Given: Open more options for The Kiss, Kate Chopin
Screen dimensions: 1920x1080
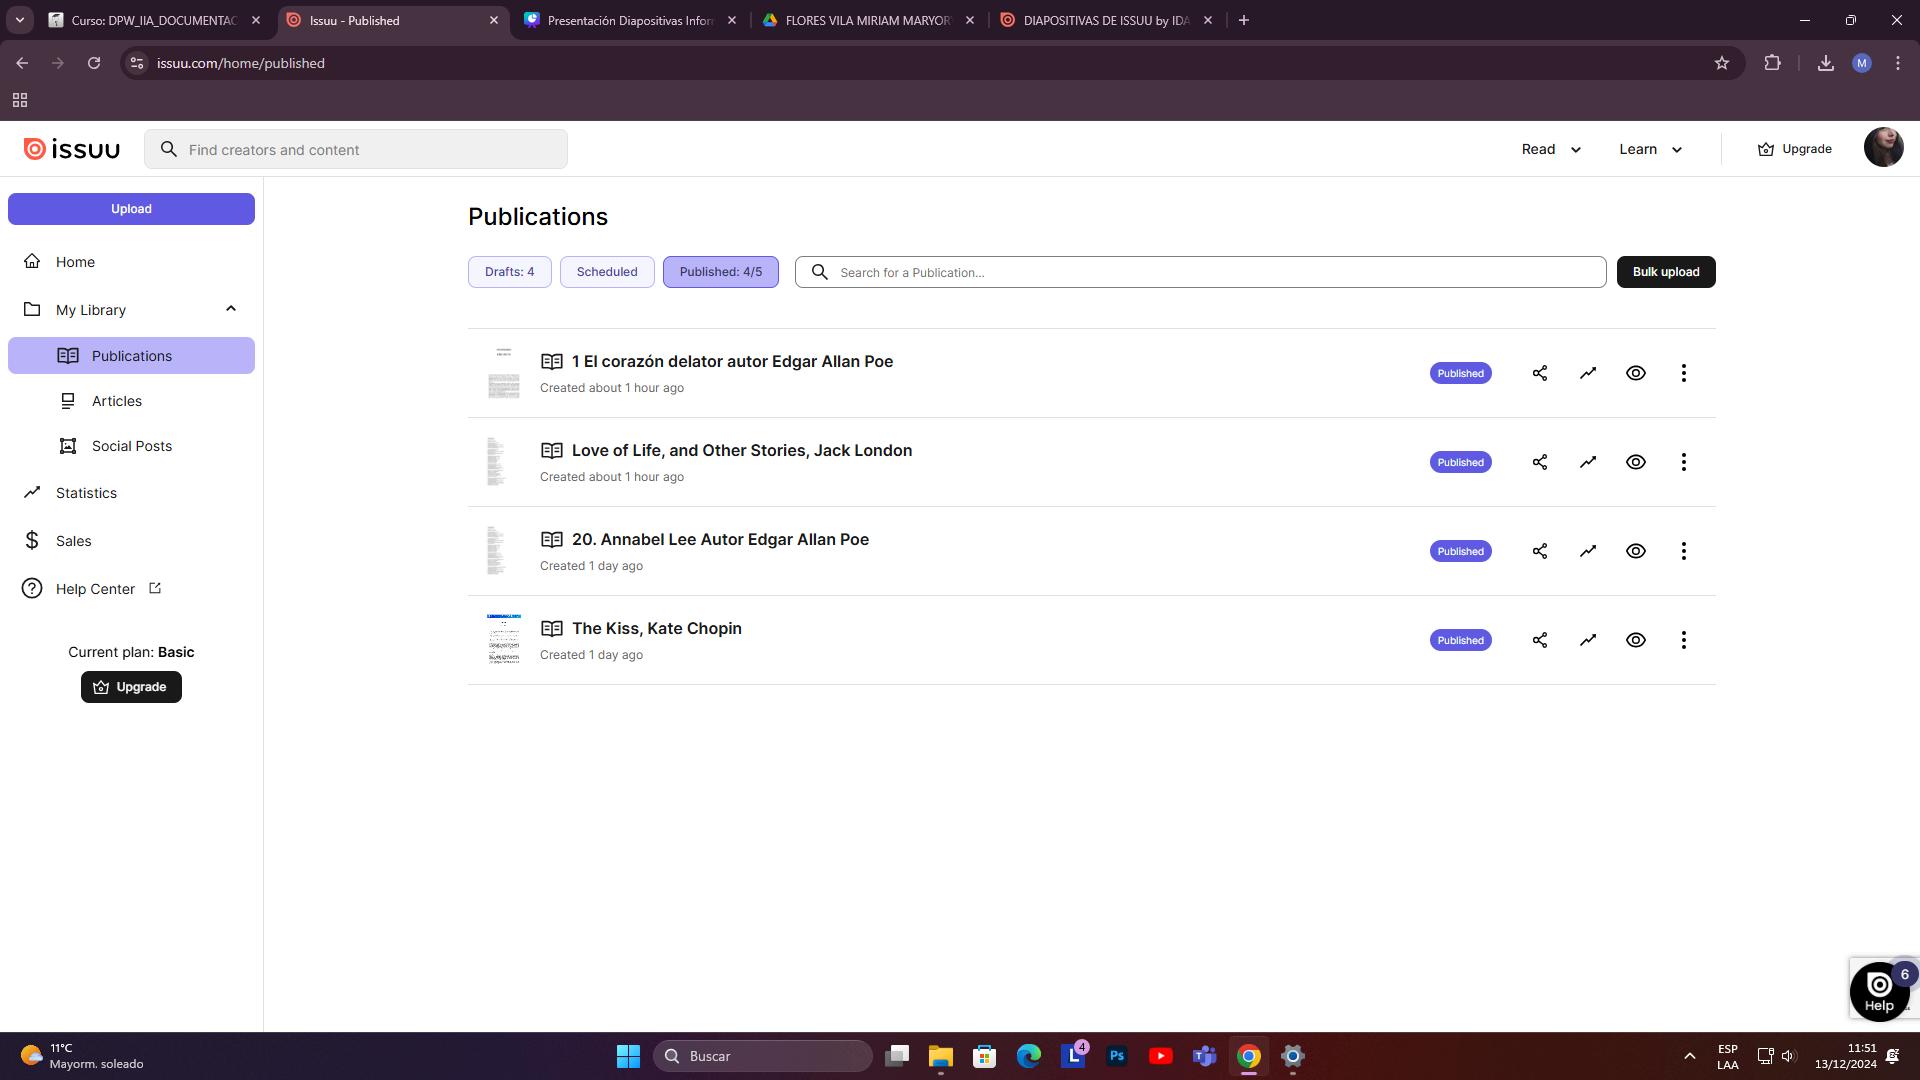Looking at the screenshot, I should pos(1684,640).
